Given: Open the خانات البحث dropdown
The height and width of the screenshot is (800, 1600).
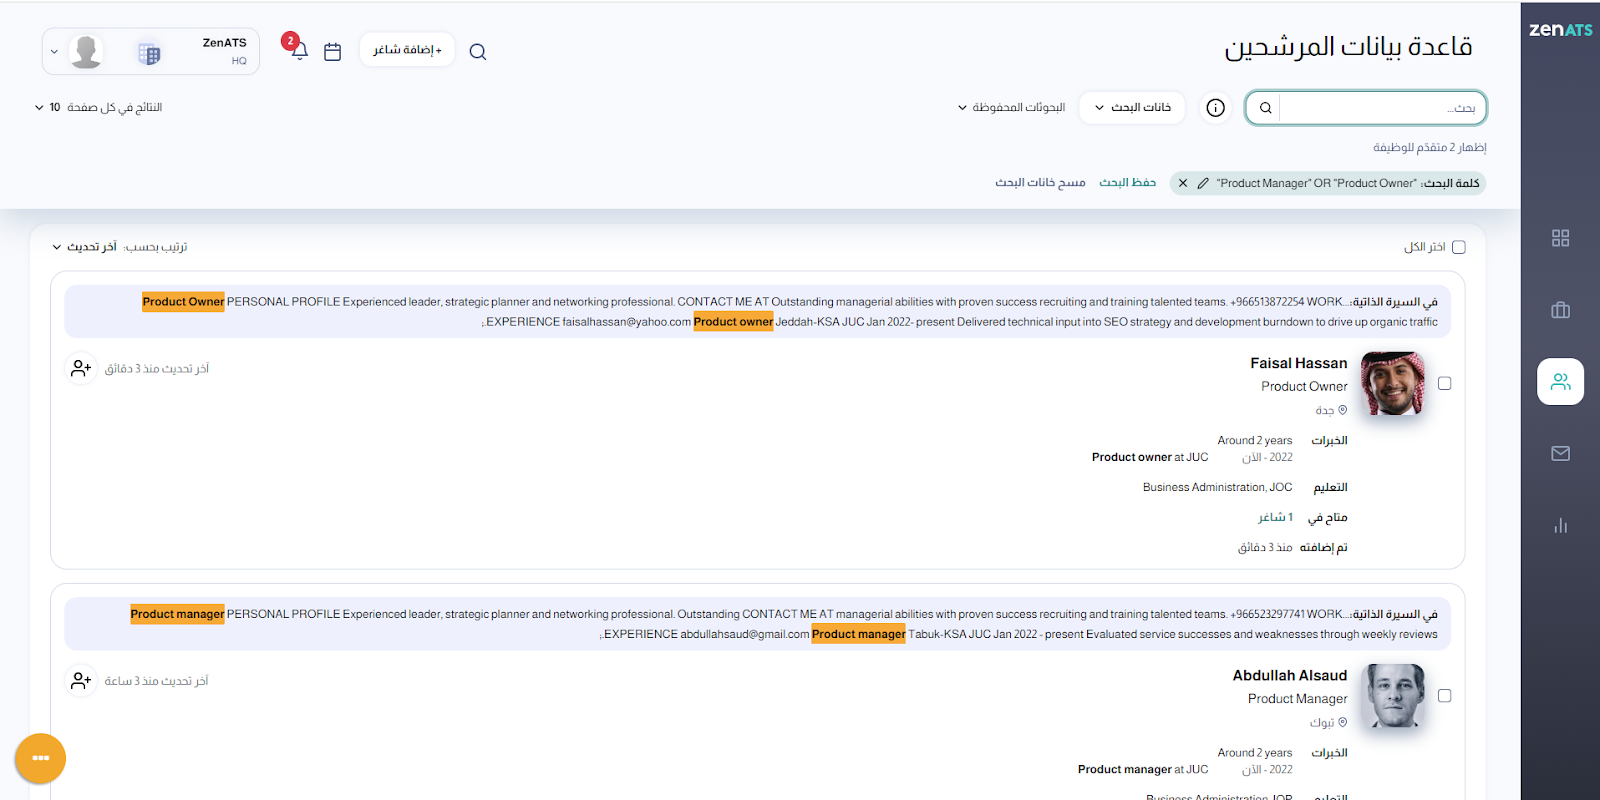Looking at the screenshot, I should (x=1132, y=107).
